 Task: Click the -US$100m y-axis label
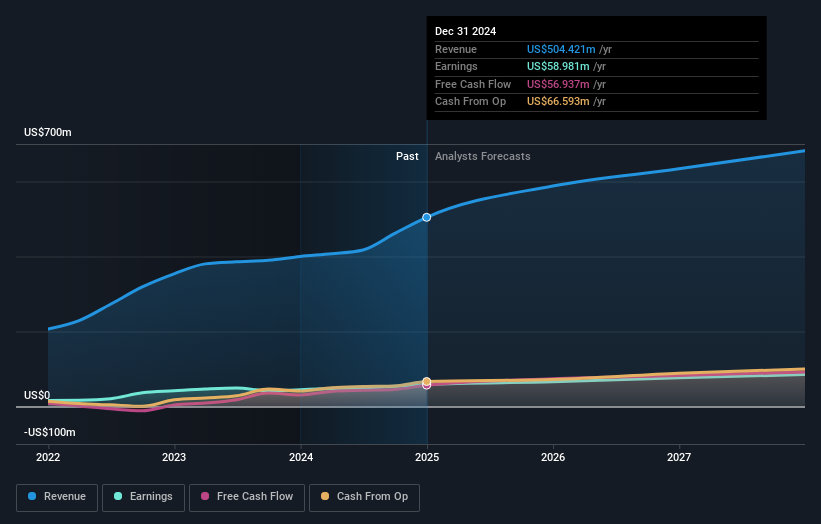point(50,432)
